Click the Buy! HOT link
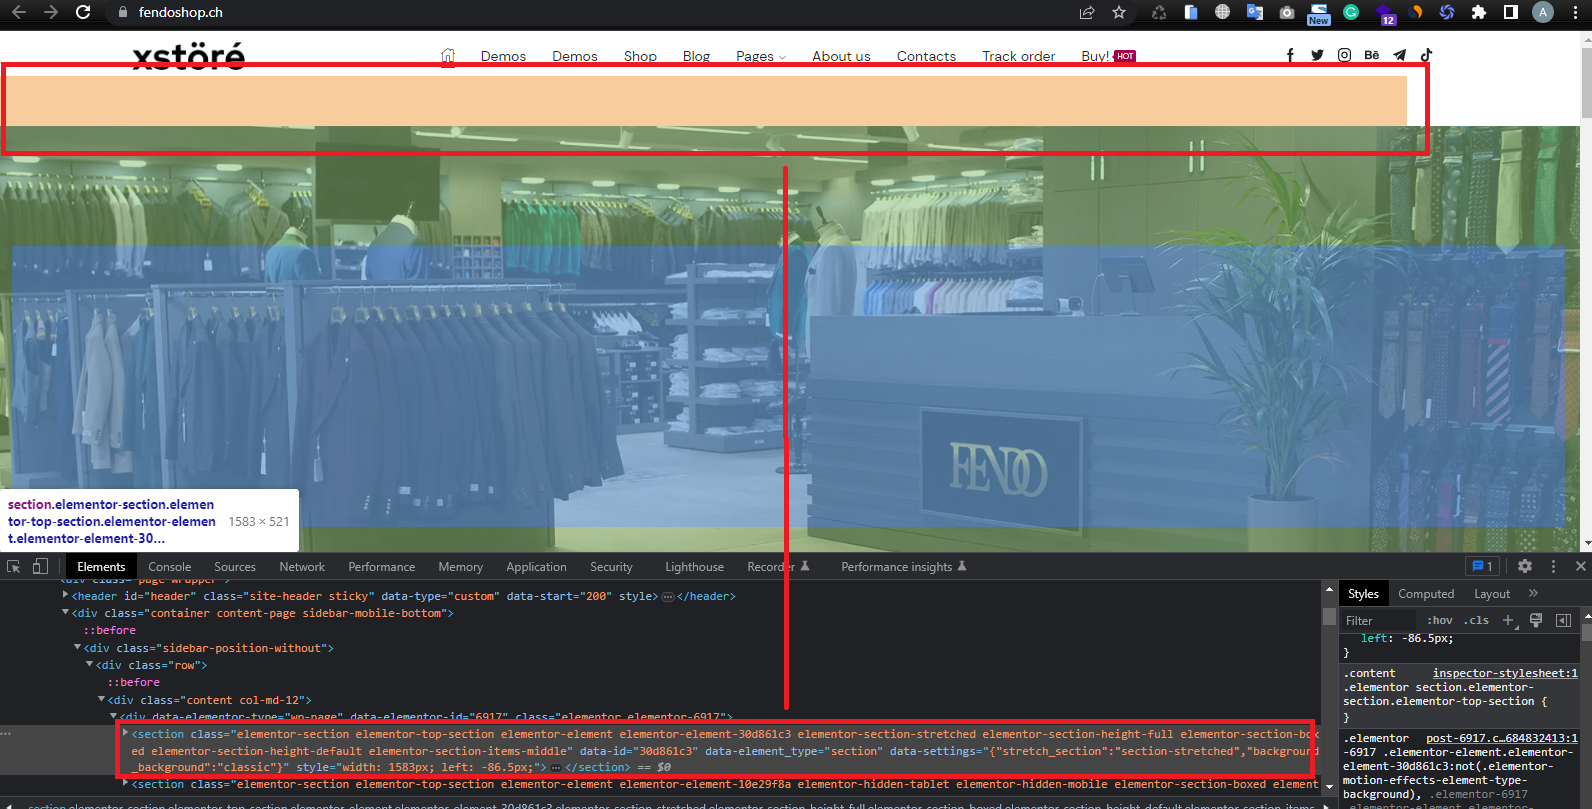The image size is (1592, 809). click(x=1108, y=56)
